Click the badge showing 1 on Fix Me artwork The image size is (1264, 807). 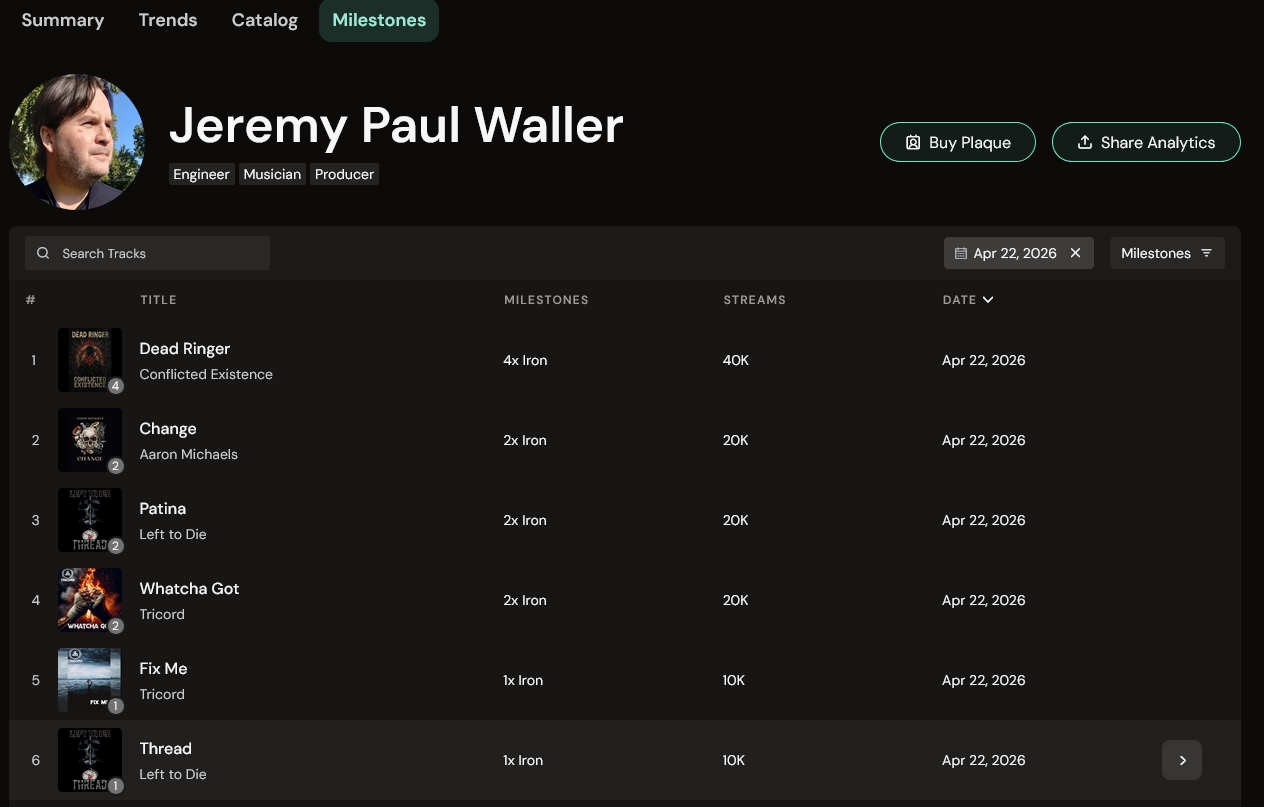[115, 705]
